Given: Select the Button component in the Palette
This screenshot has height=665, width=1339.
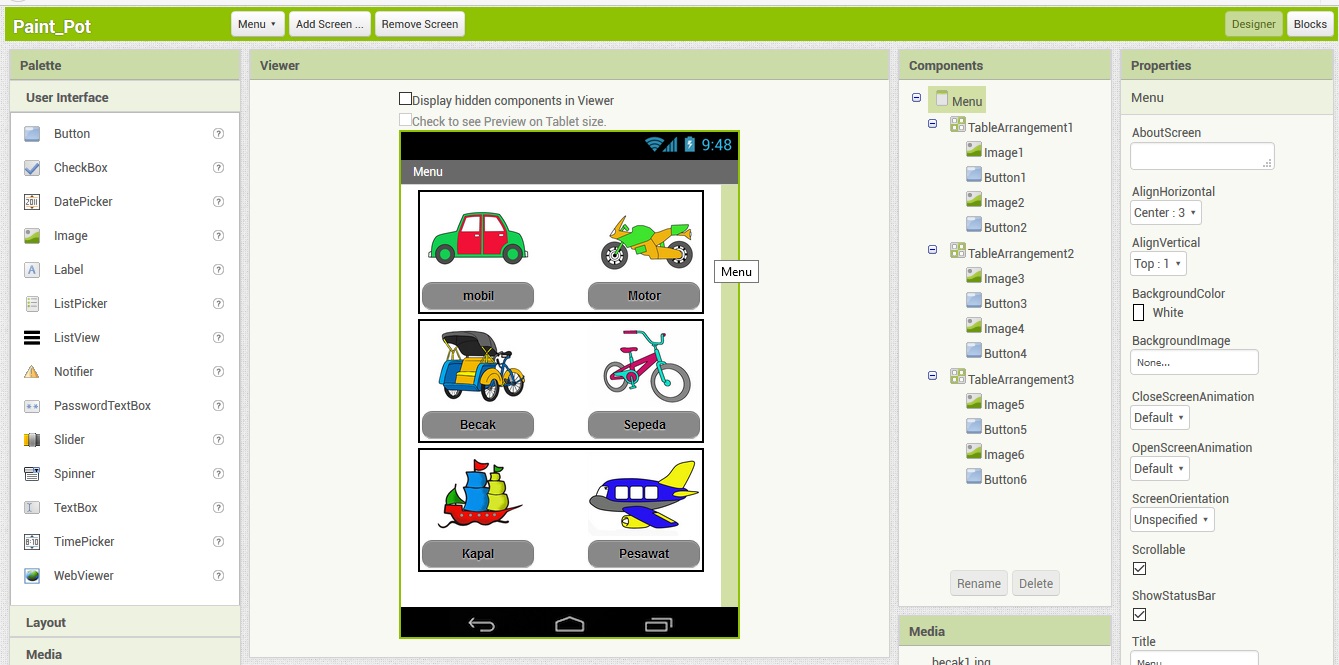Looking at the screenshot, I should coord(70,133).
